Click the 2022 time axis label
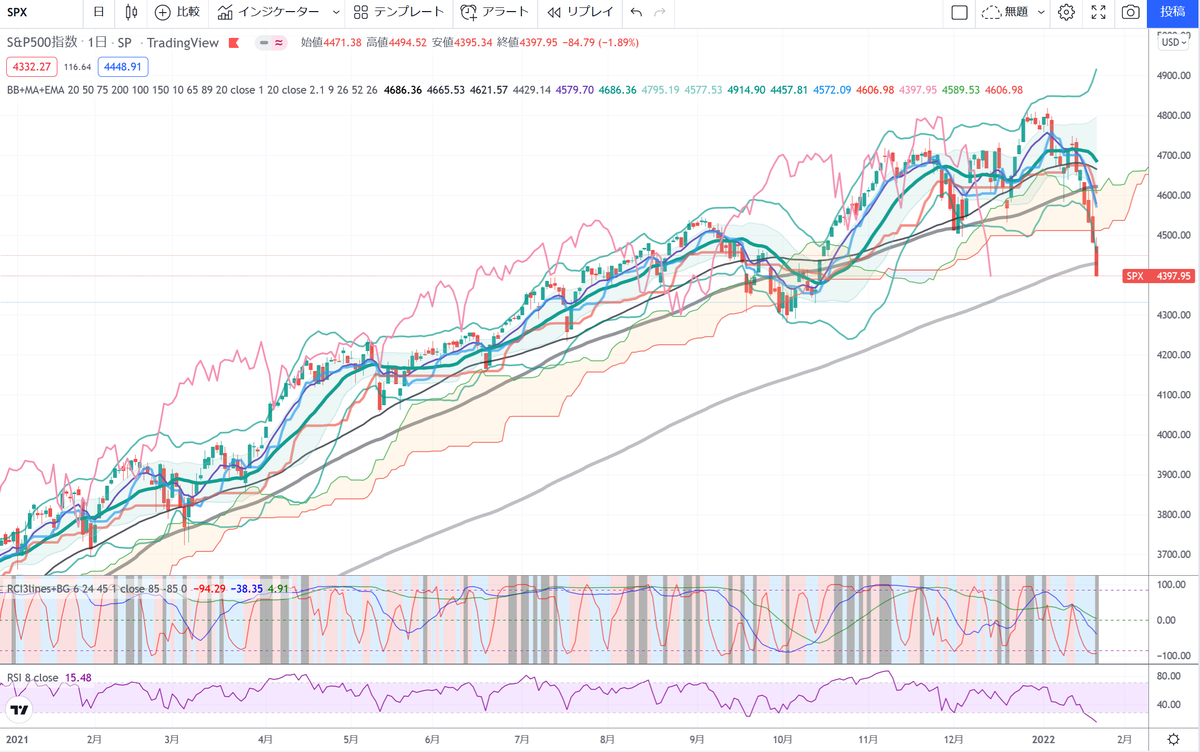1200x752 pixels. 1044,740
